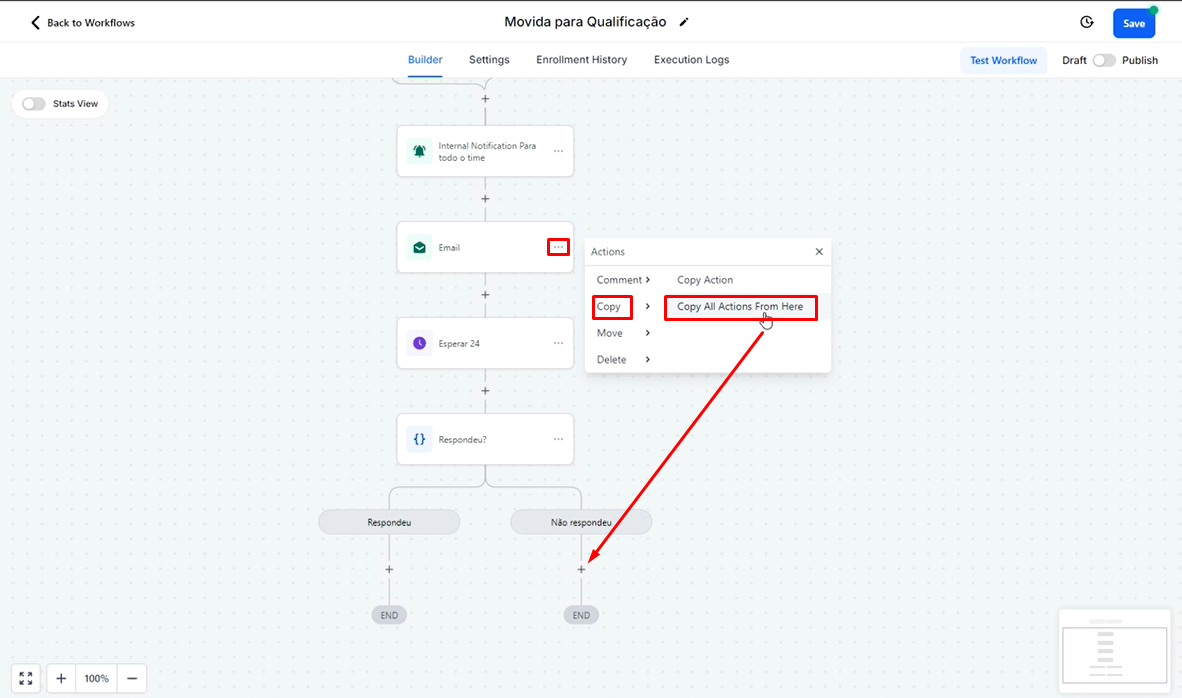Open the Execution Logs tab
The width and height of the screenshot is (1182, 698).
(691, 60)
